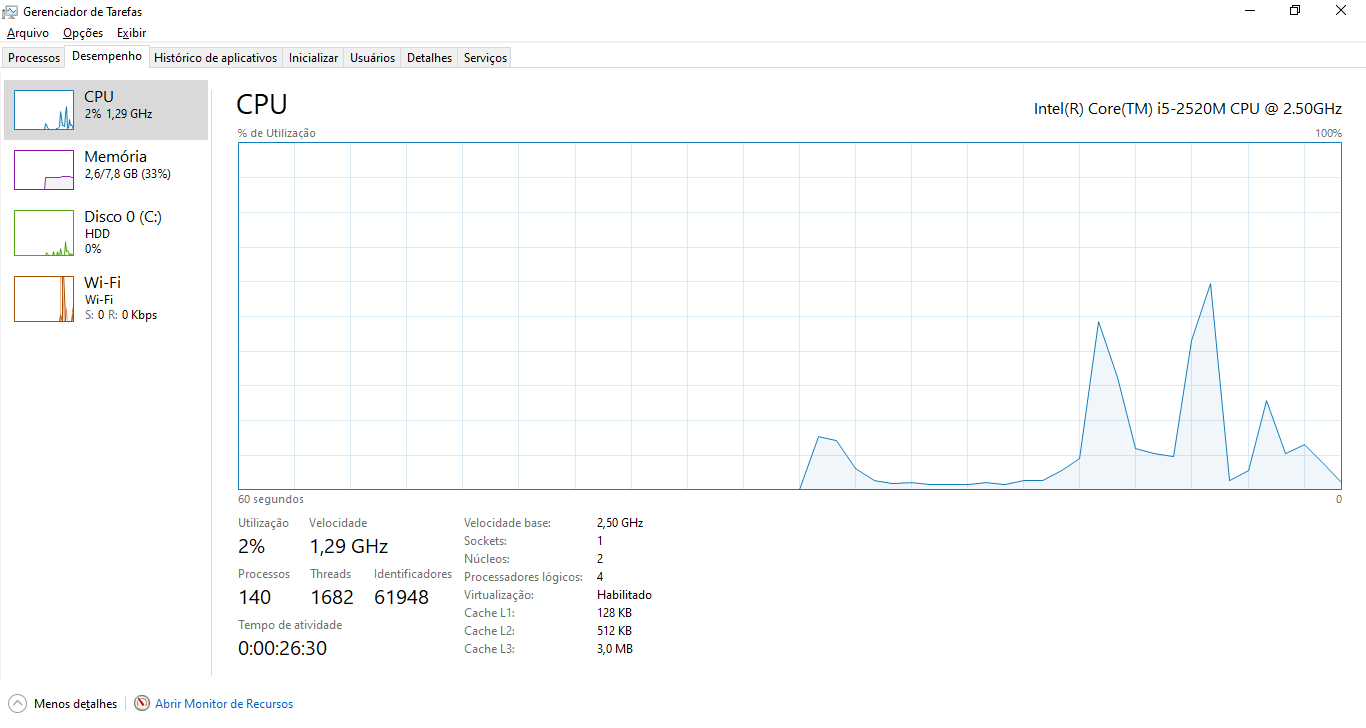Click the Sockets label
1366x728 pixels.
click(486, 541)
